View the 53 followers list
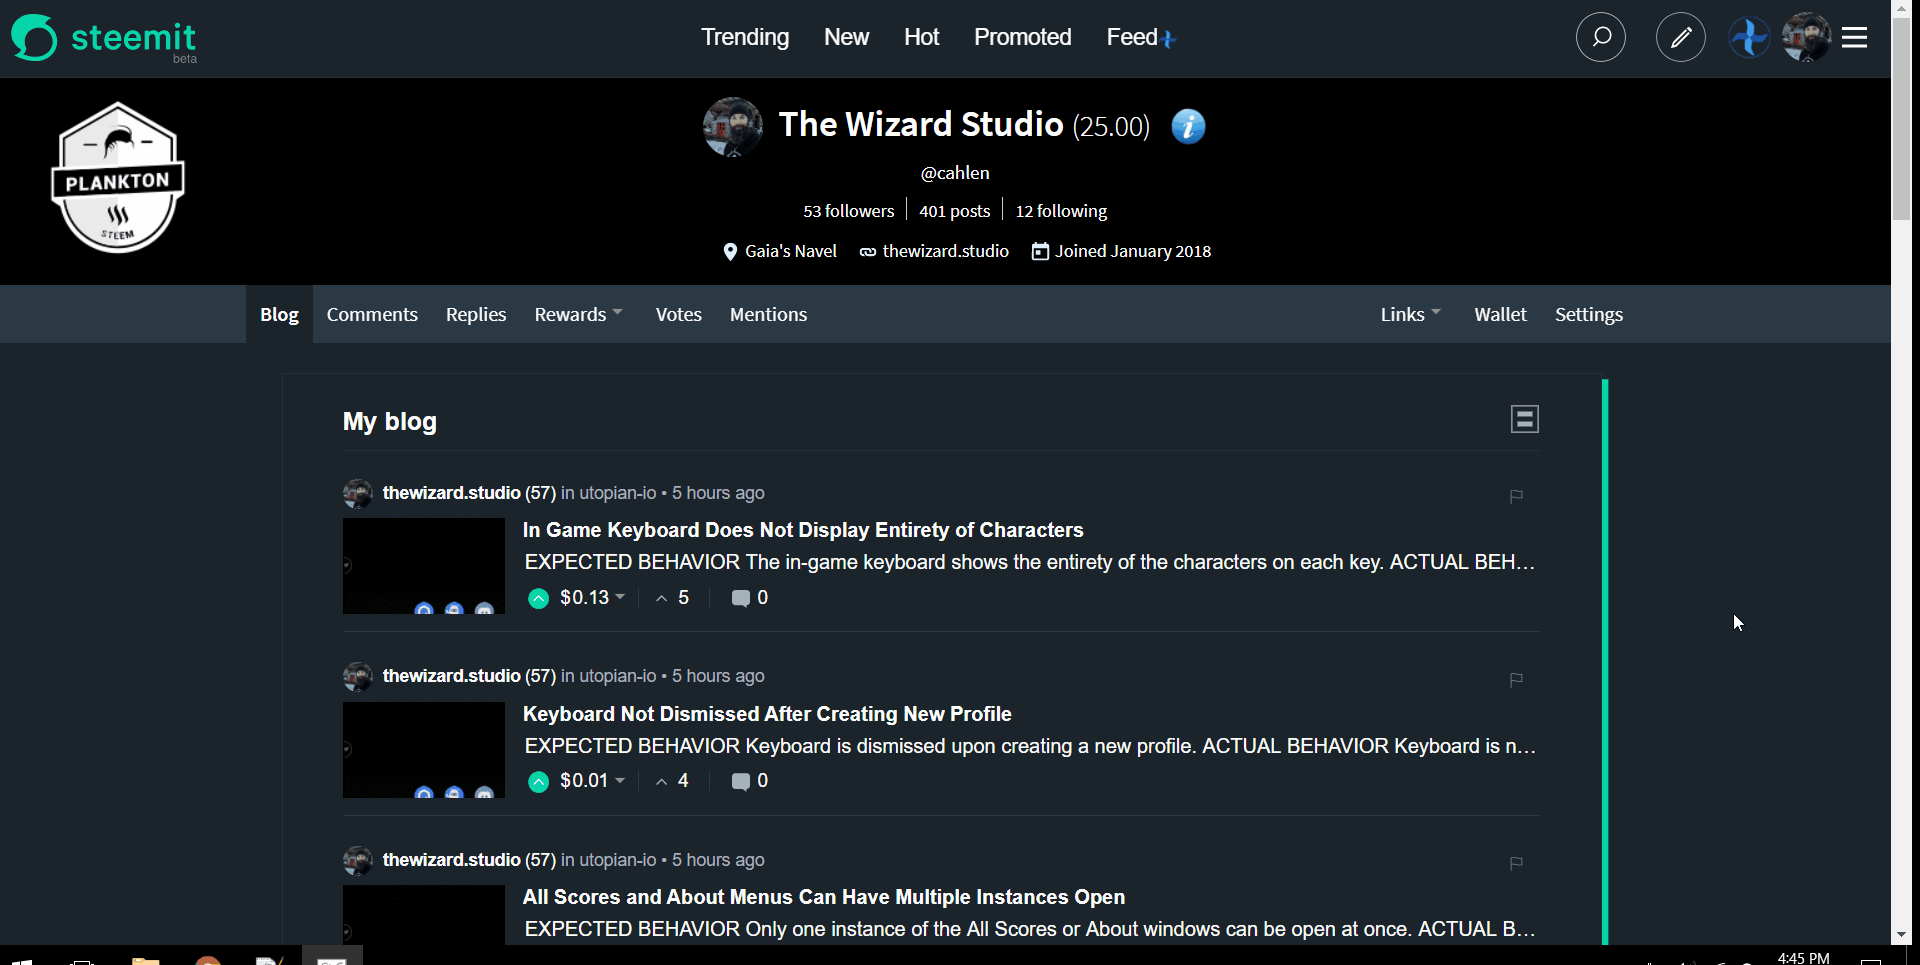 click(x=849, y=211)
